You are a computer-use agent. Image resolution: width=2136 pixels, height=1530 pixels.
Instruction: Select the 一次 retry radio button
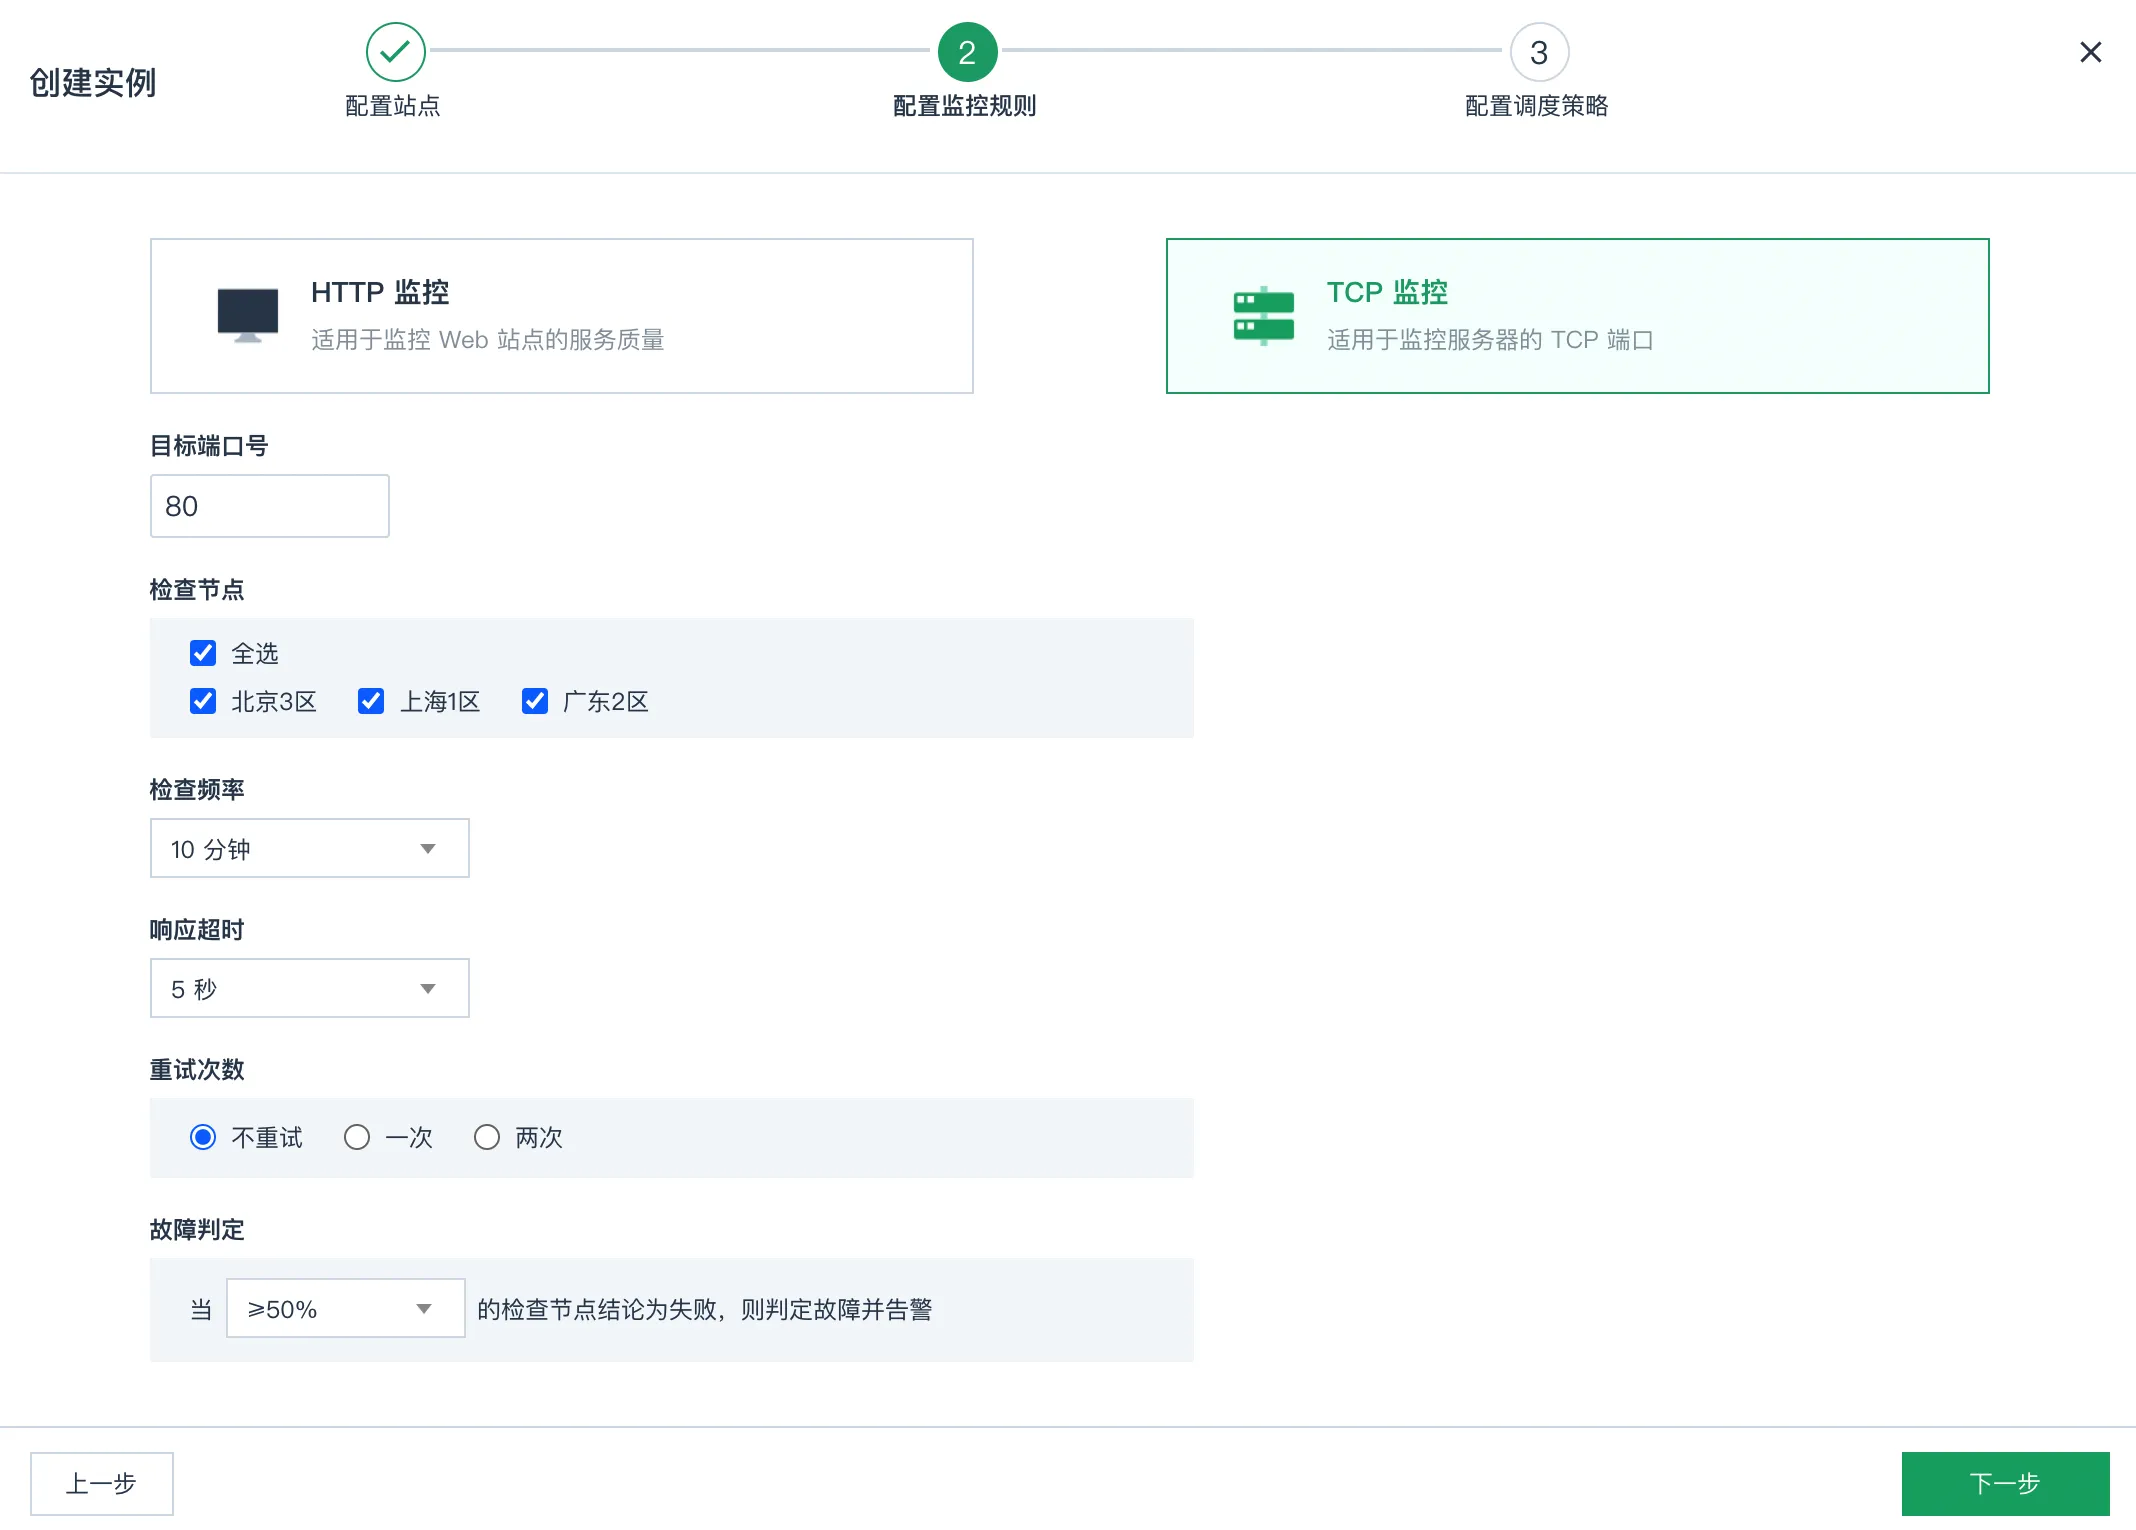point(357,1137)
